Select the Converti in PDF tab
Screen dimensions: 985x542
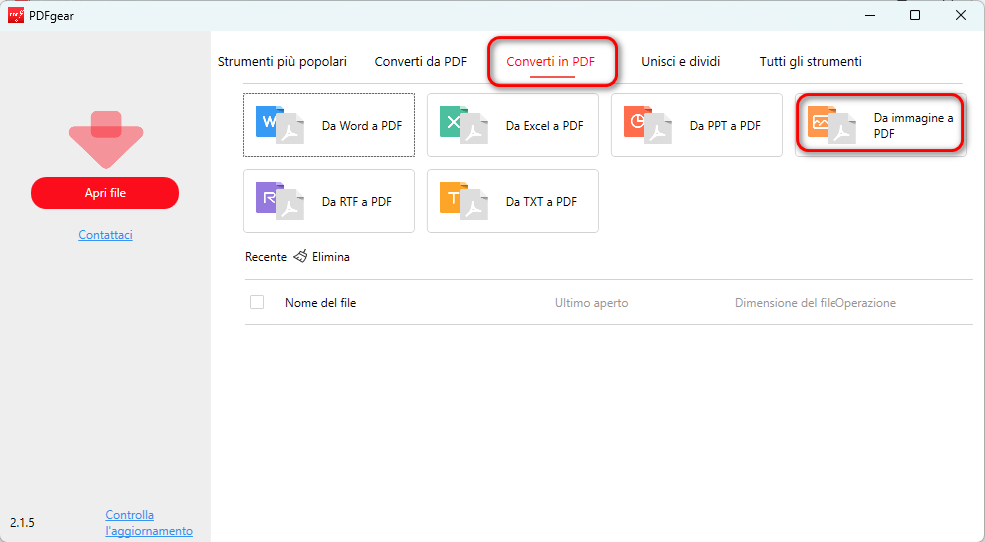(x=551, y=62)
